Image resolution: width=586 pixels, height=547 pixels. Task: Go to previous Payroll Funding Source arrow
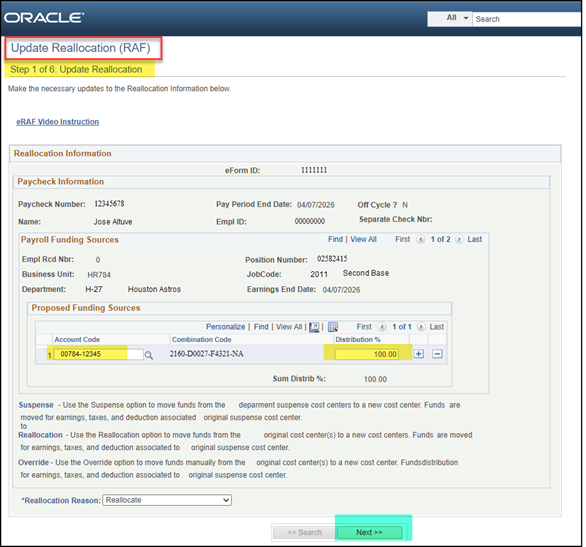click(x=421, y=239)
